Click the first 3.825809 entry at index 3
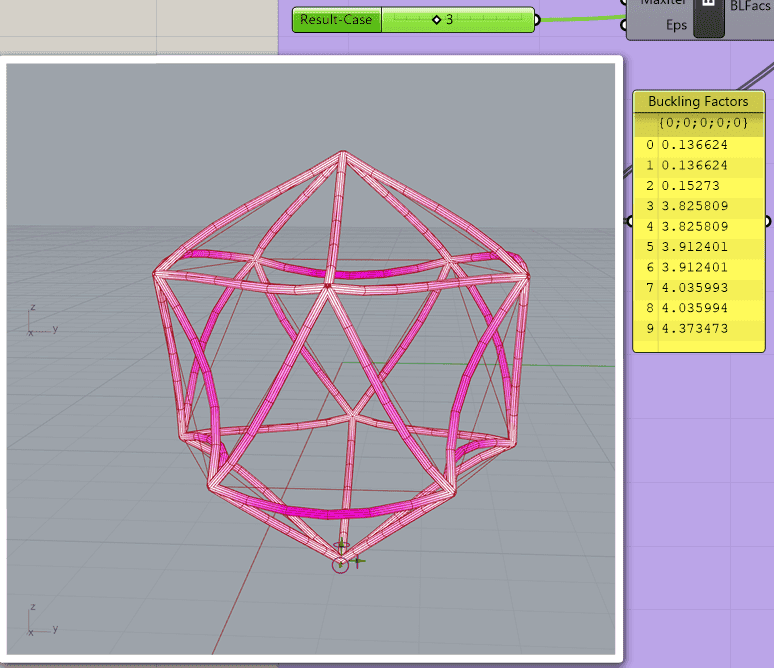Viewport: 774px width, 668px height. 694,206
